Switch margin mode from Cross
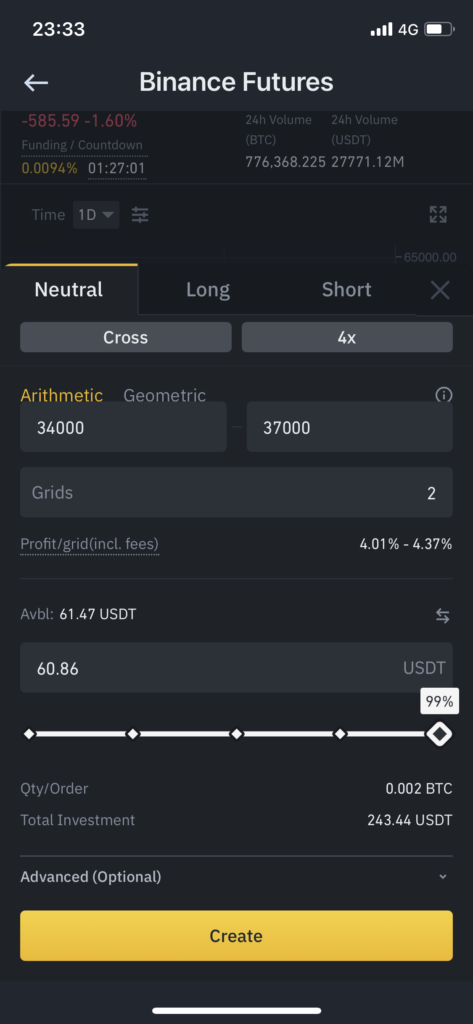473x1024 pixels. [125, 337]
